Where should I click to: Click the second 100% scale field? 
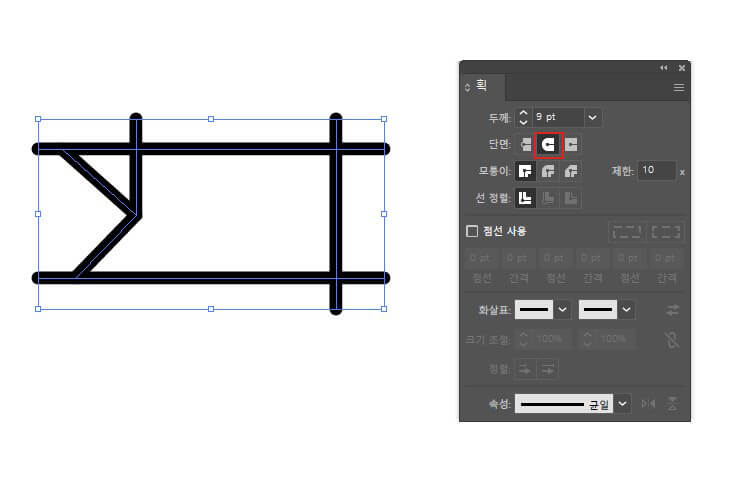pos(616,339)
